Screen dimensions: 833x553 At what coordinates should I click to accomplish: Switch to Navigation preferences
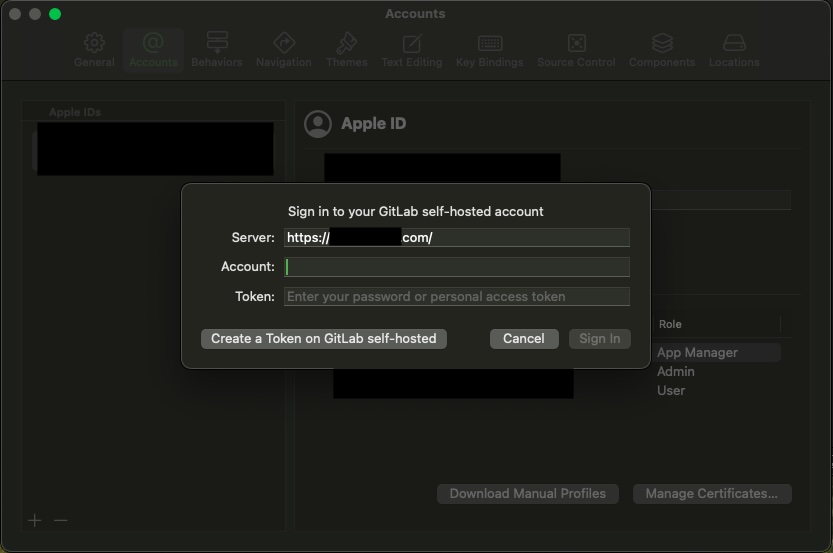click(x=284, y=49)
